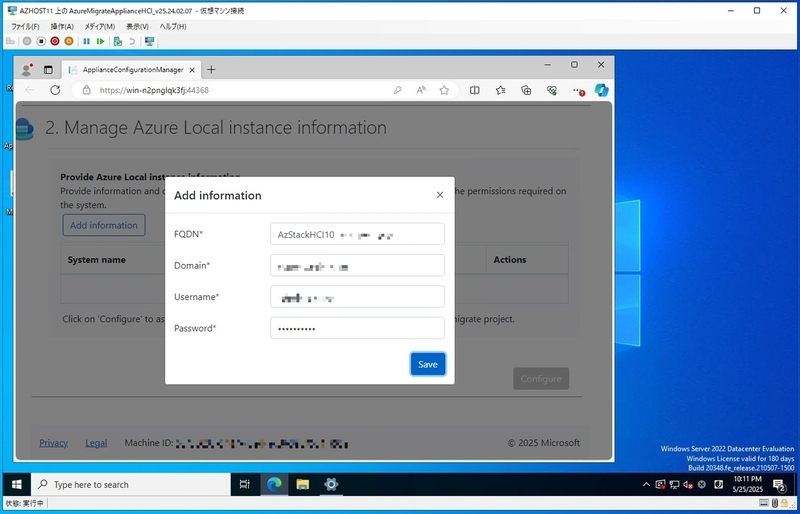Viewport: 800px width, 514px height.
Task: Open the 表示(V) menu
Action: pyautogui.click(x=137, y=27)
